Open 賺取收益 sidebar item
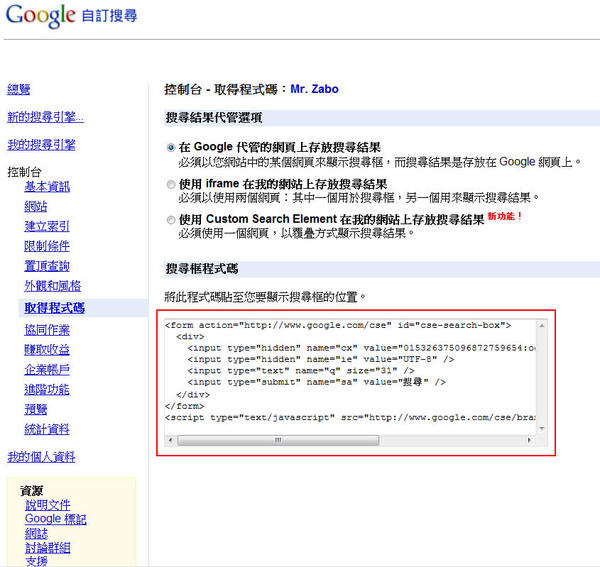The height and width of the screenshot is (567, 600). (x=47, y=350)
